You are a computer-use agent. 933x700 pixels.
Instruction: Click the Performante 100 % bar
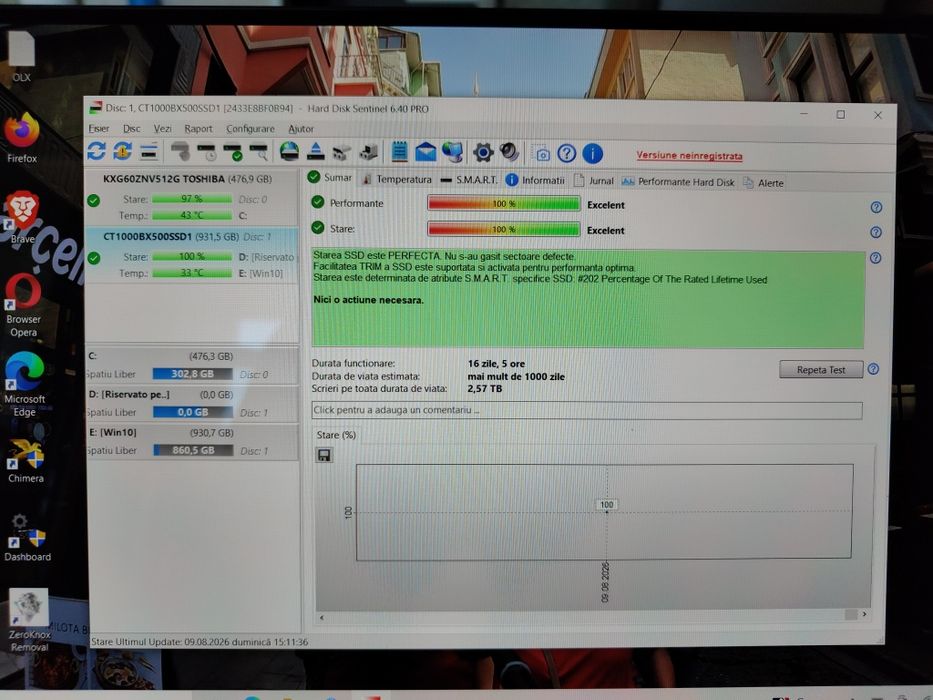(x=503, y=204)
